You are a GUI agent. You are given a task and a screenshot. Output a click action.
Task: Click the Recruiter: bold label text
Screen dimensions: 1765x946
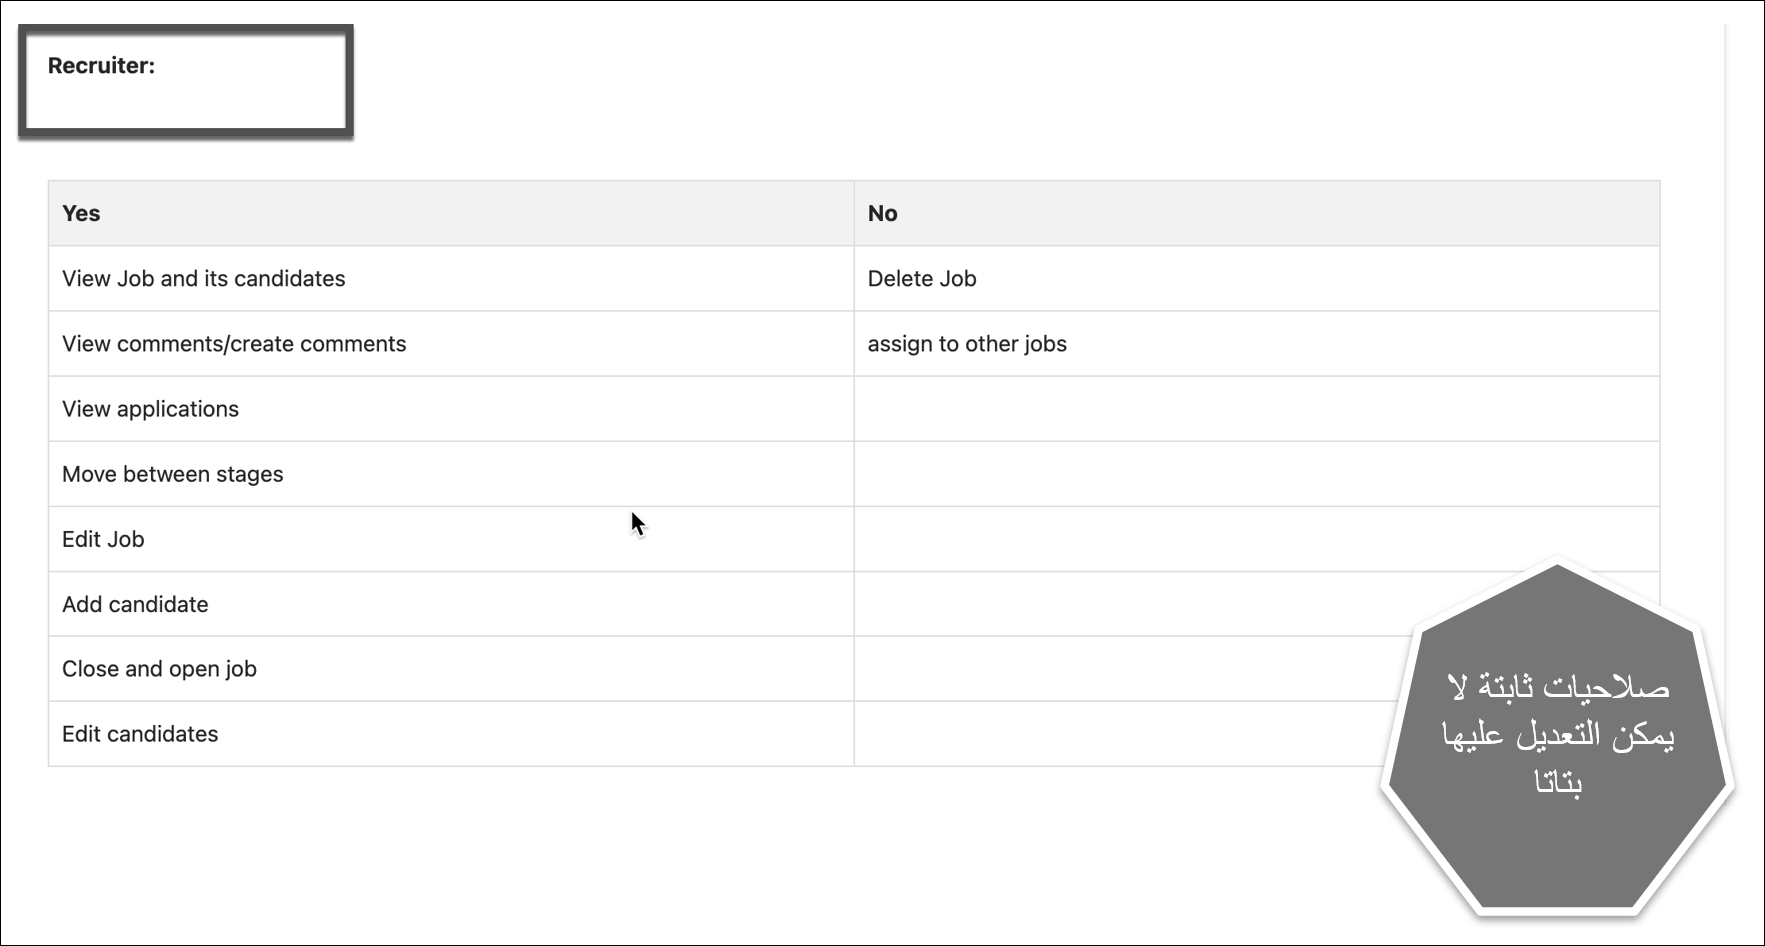pos(101,66)
